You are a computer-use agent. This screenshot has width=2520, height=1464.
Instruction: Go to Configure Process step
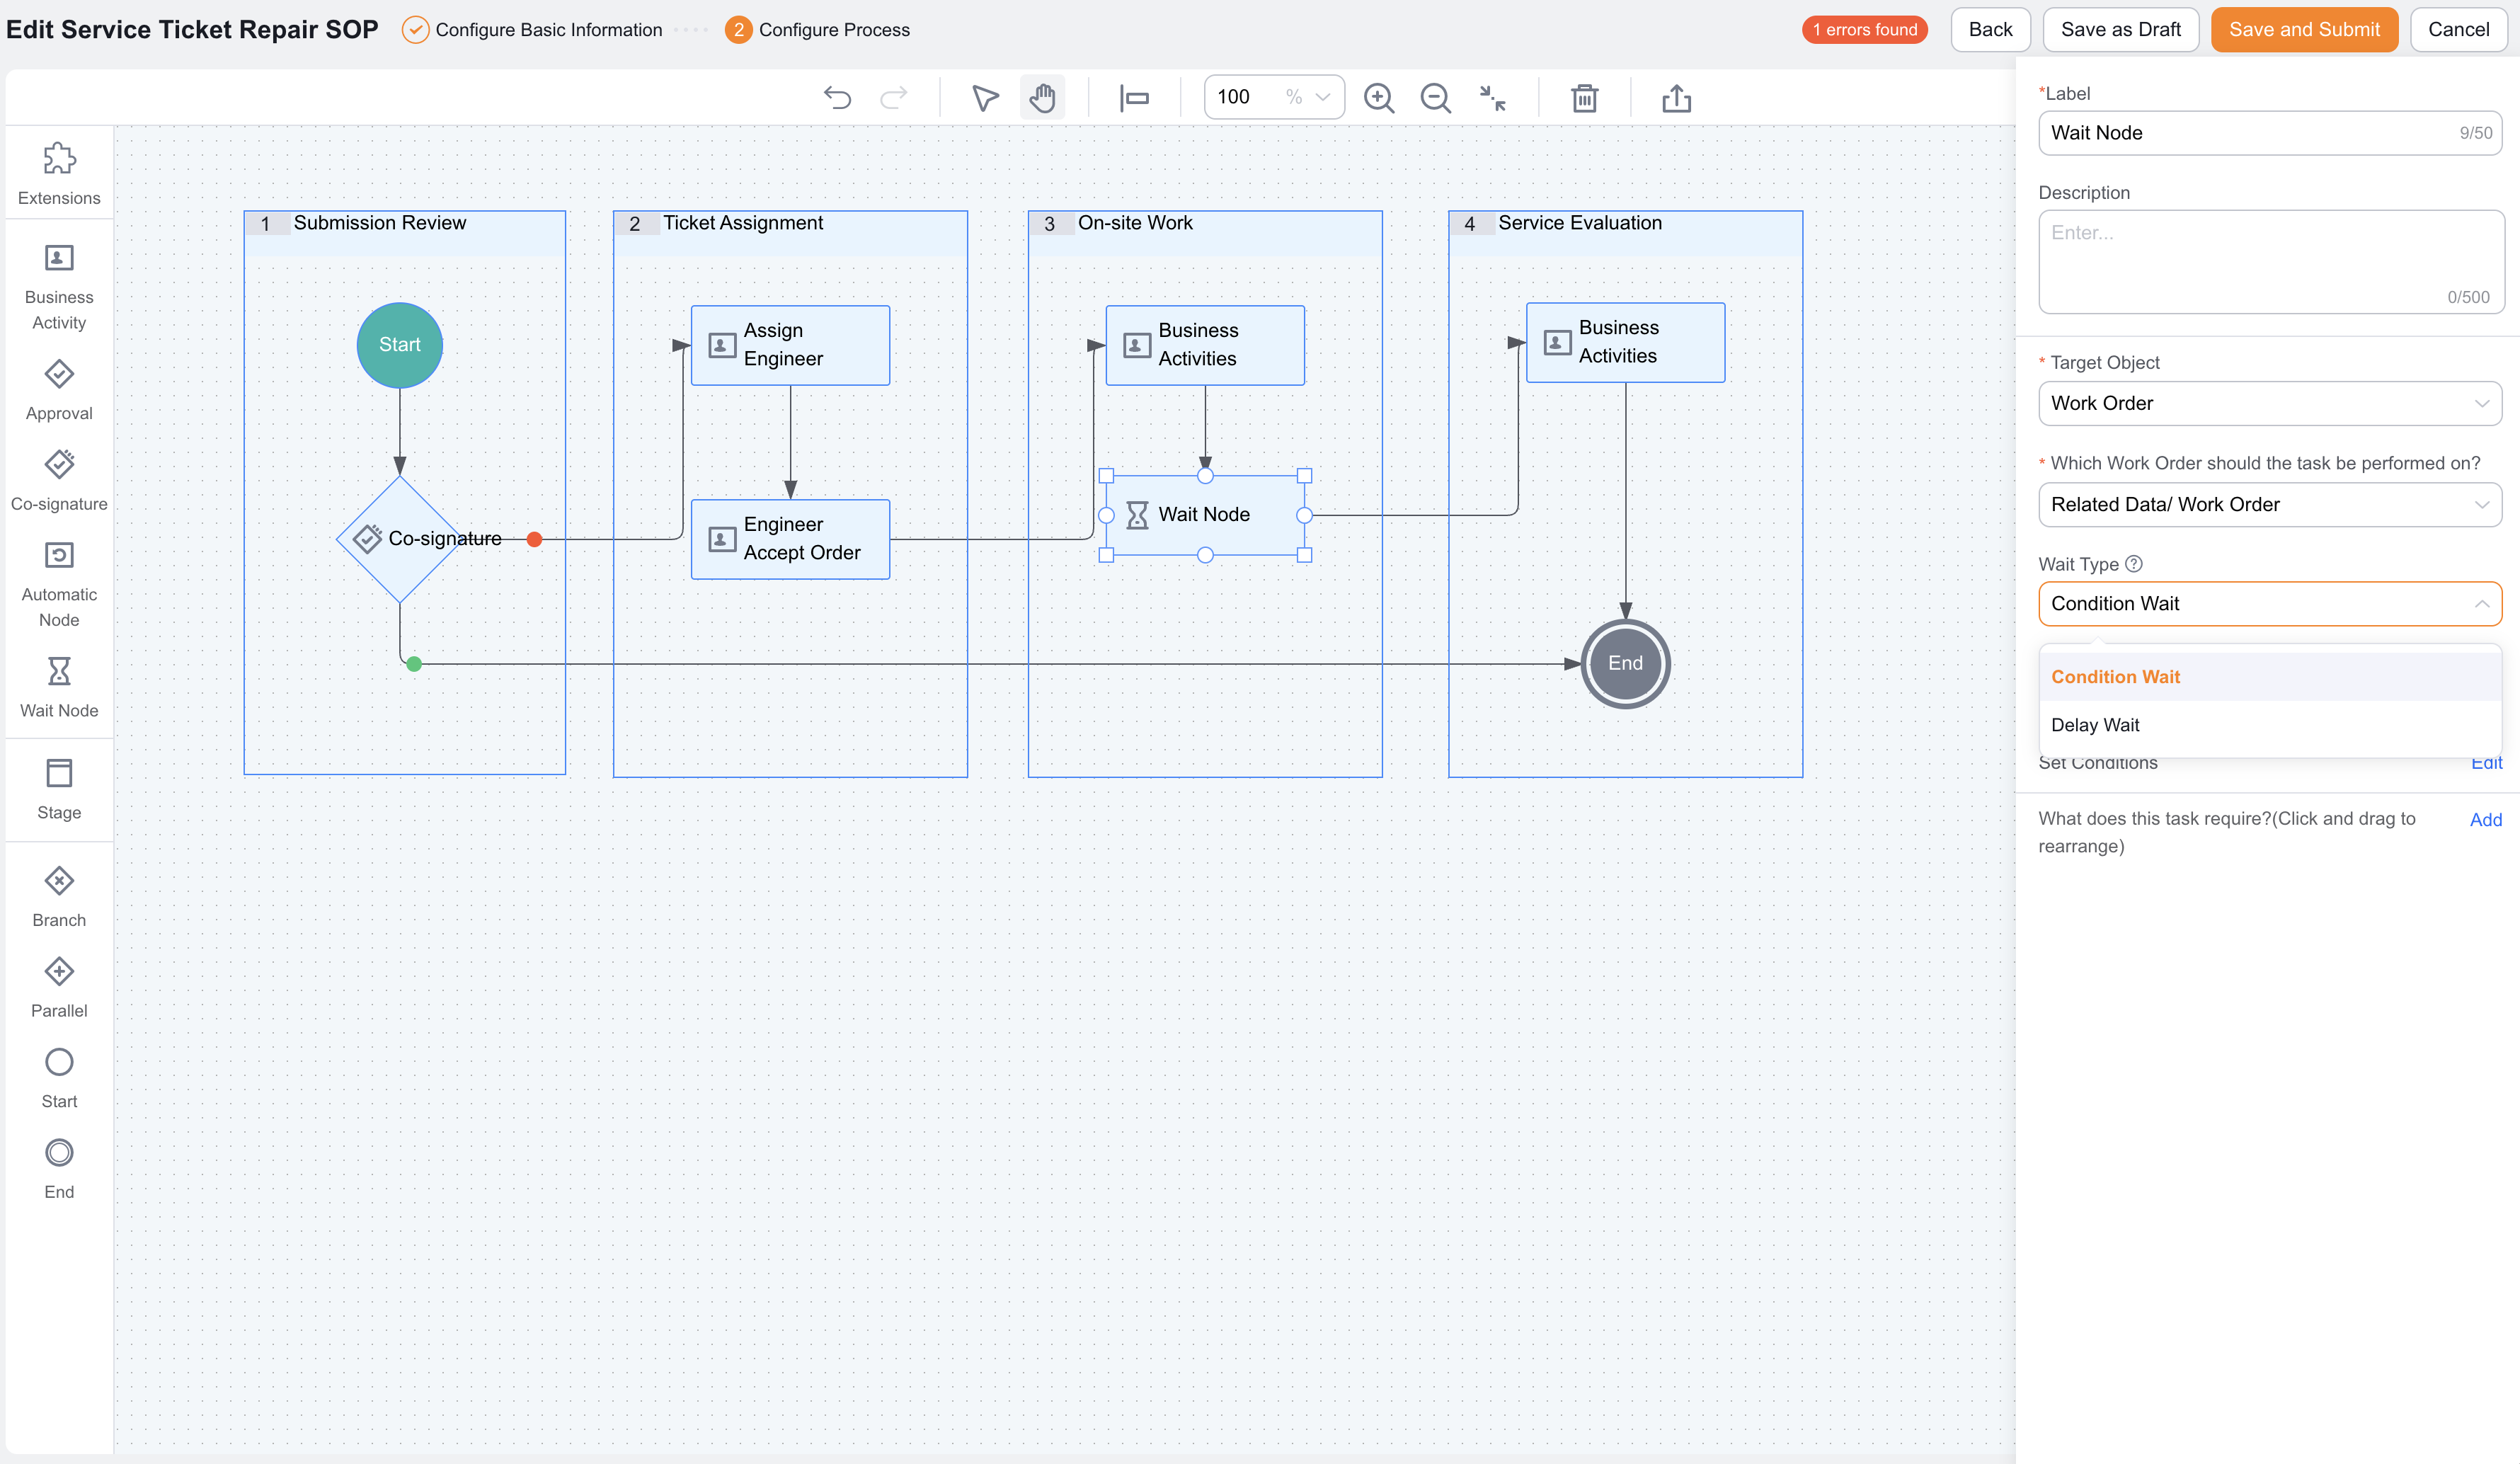[818, 29]
